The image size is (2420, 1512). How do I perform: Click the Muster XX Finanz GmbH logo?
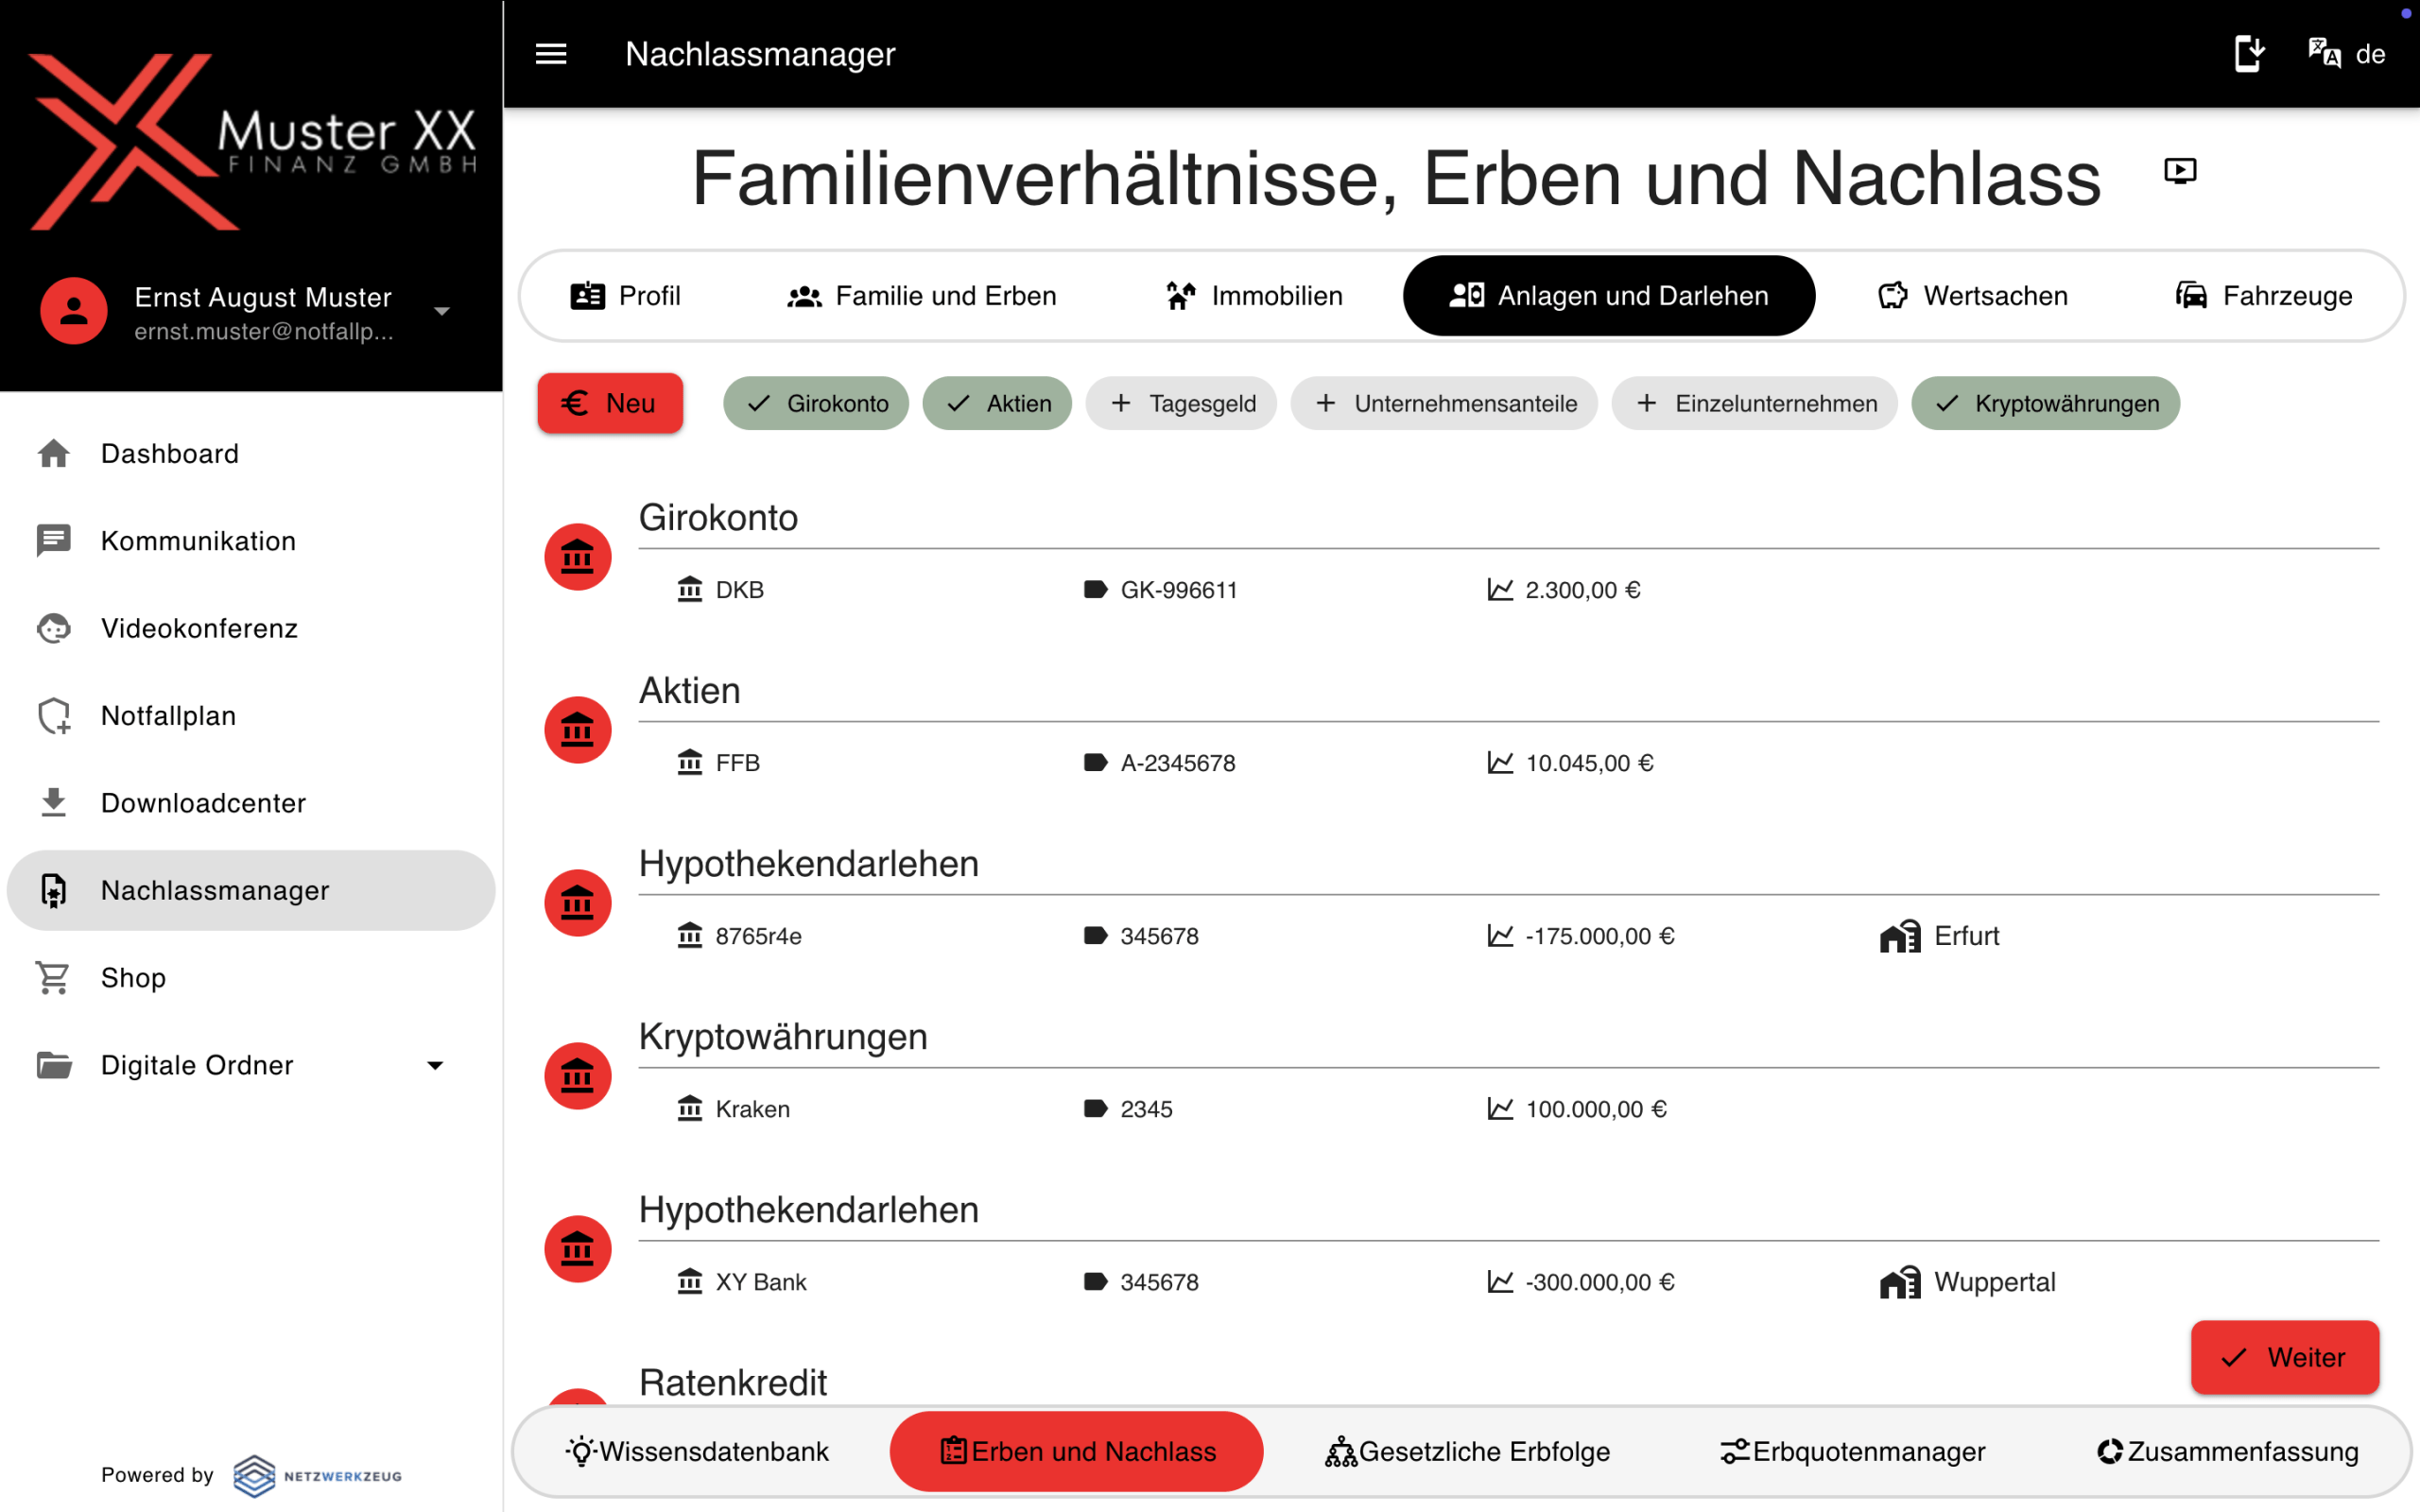pyautogui.click(x=252, y=142)
